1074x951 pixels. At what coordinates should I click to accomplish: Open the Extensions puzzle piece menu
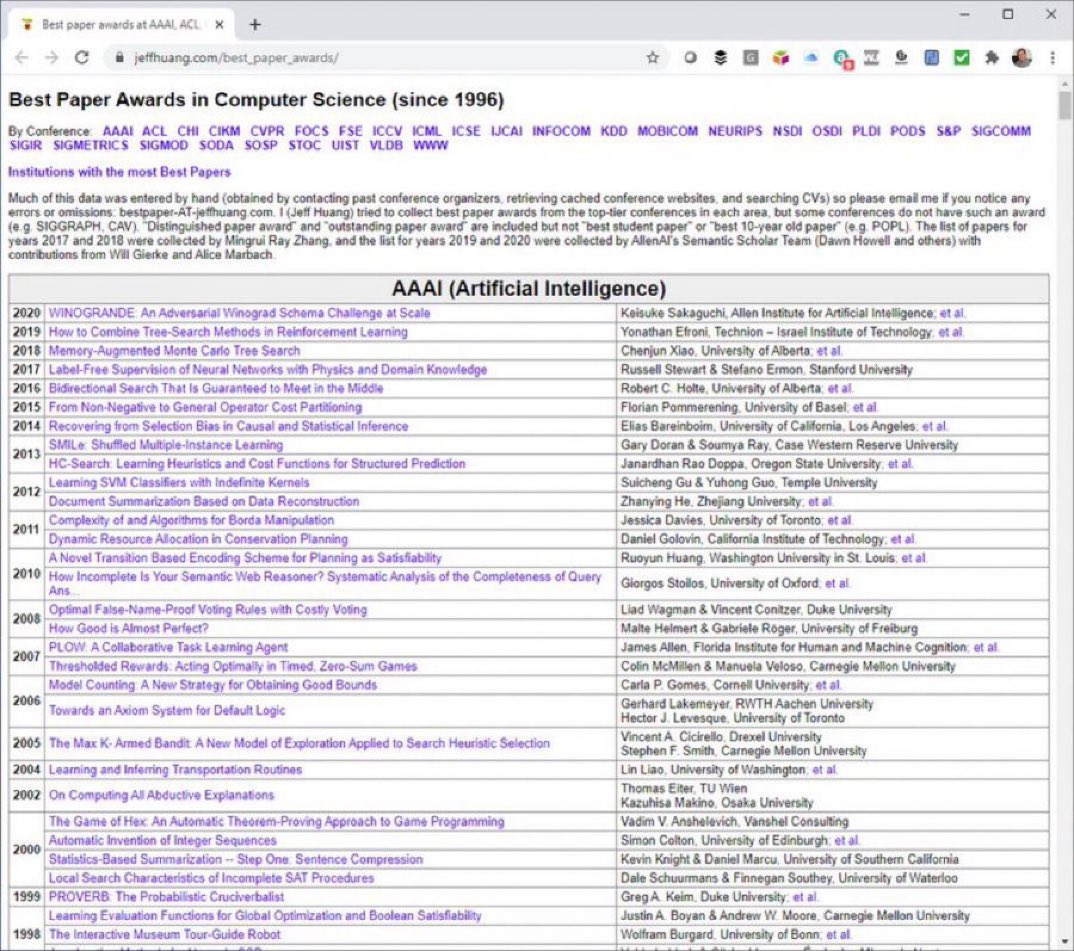[992, 58]
